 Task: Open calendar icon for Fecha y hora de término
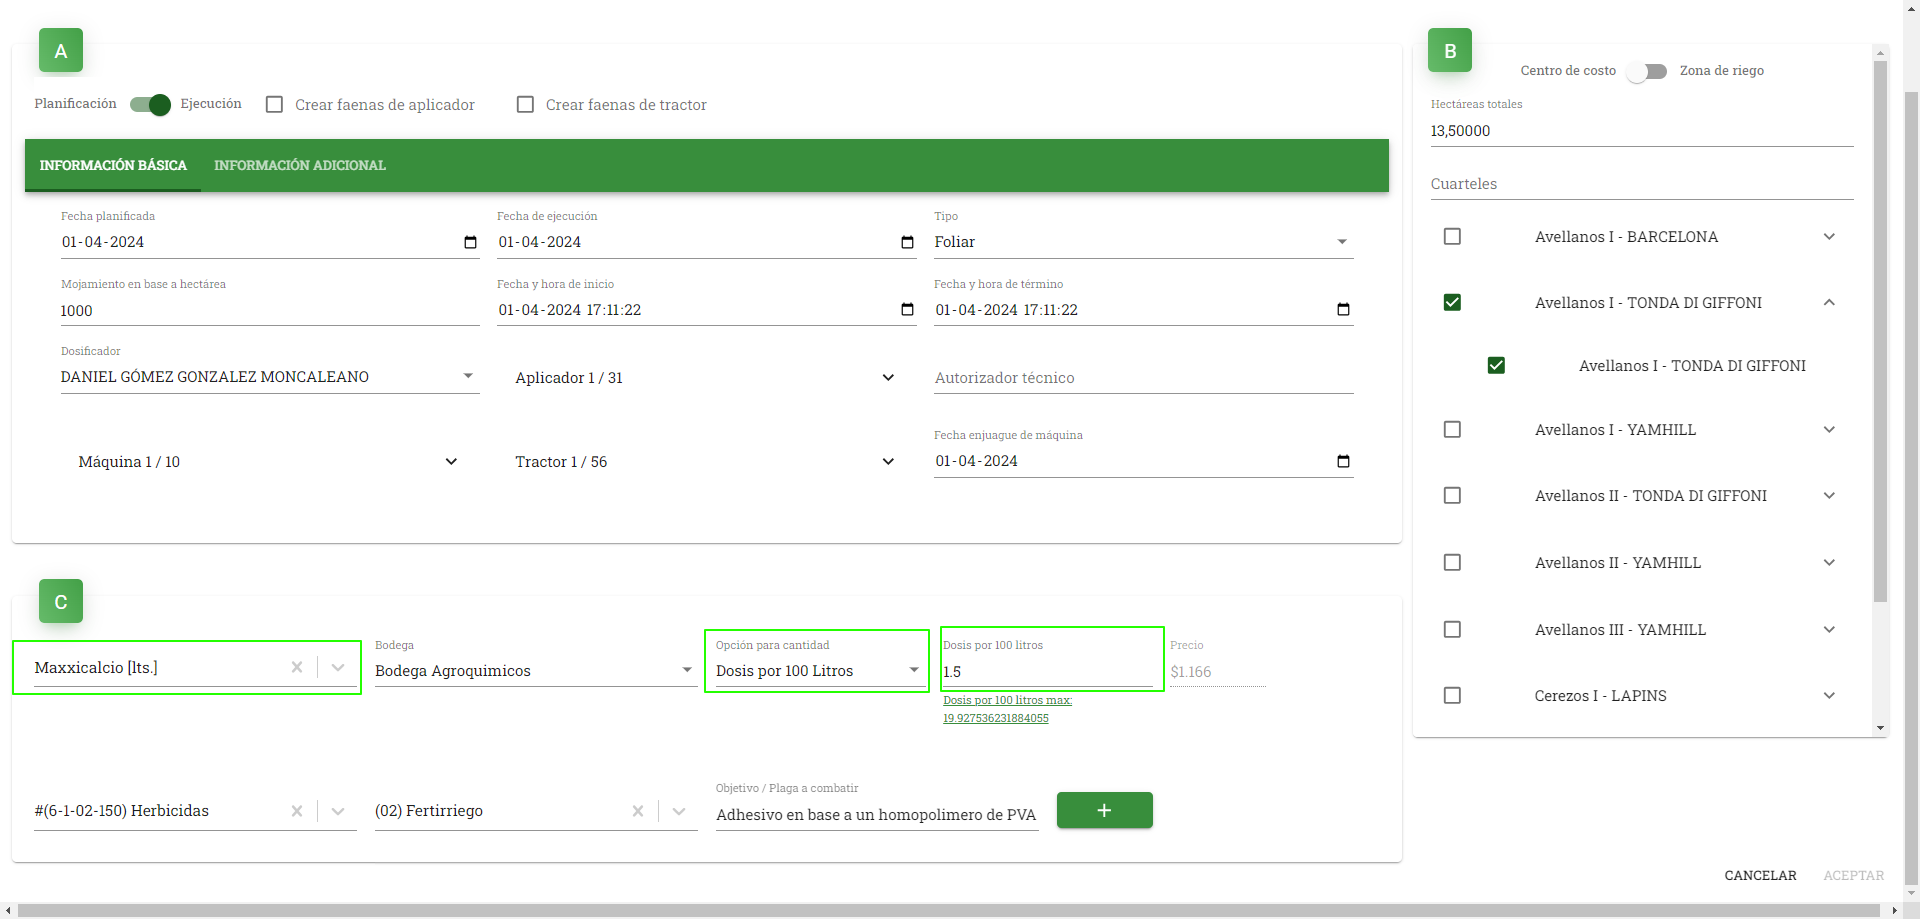1343,310
